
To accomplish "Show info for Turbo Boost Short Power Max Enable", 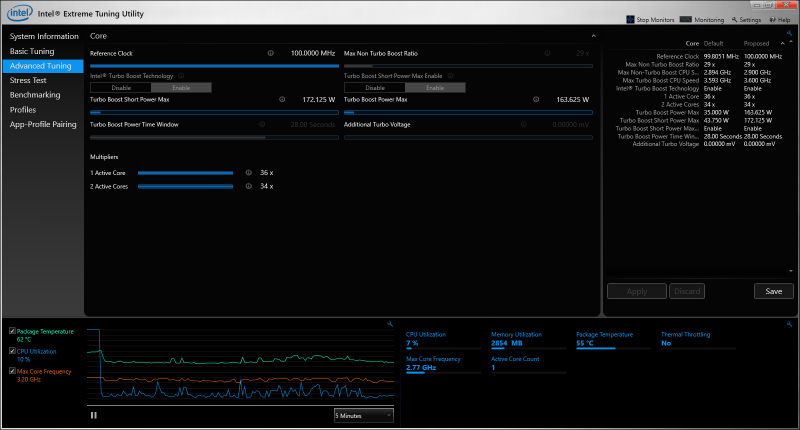I will 451,75.
